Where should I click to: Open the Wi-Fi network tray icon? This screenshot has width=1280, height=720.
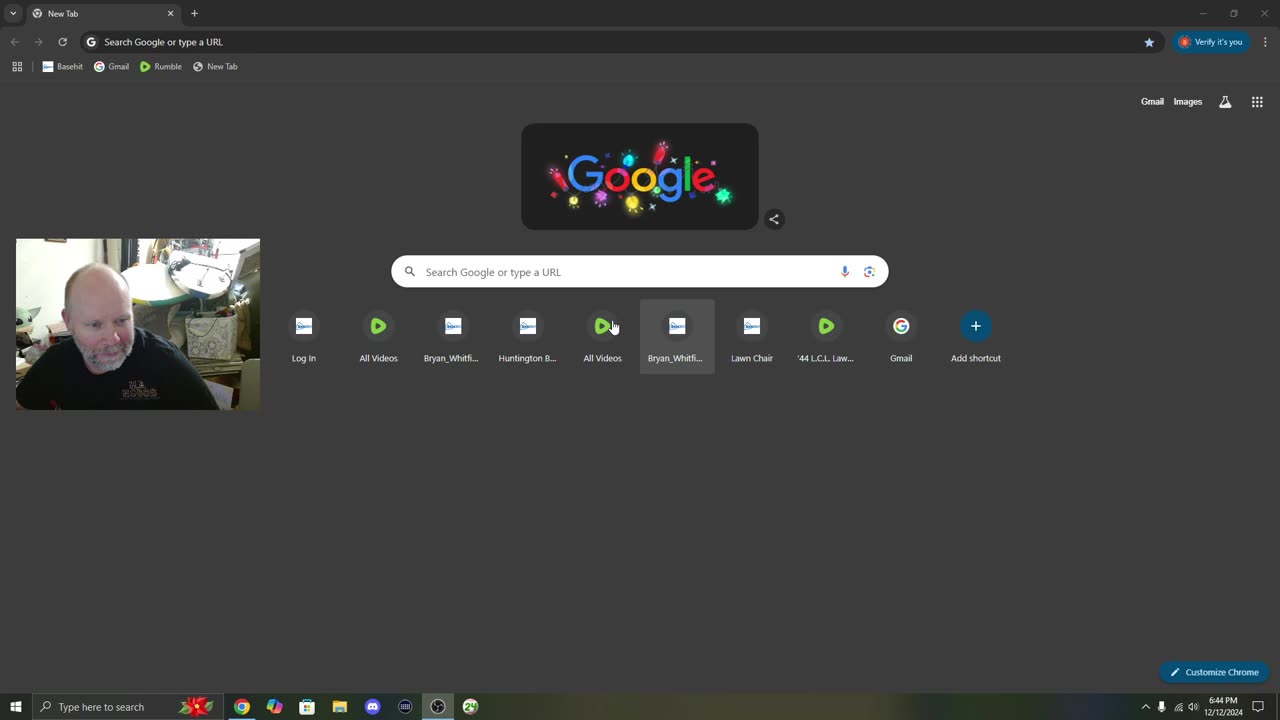1178,707
